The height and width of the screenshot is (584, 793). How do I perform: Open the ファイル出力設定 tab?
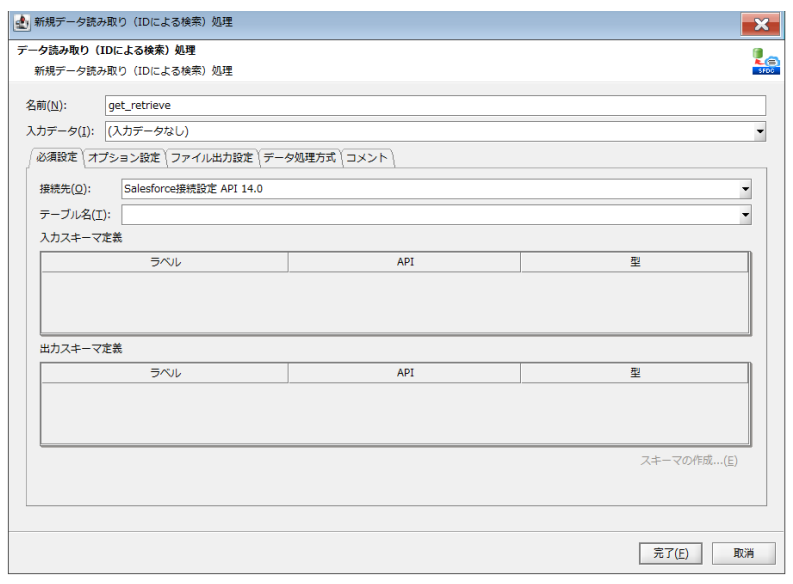click(211, 158)
